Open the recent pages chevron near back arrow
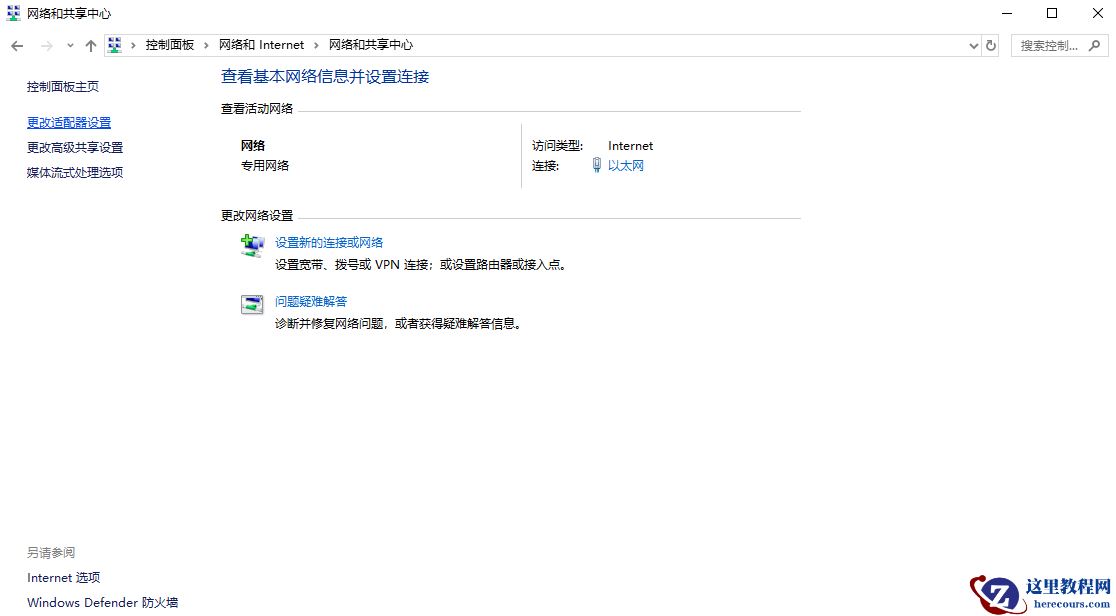The width and height of the screenshot is (1116, 616). 68,45
